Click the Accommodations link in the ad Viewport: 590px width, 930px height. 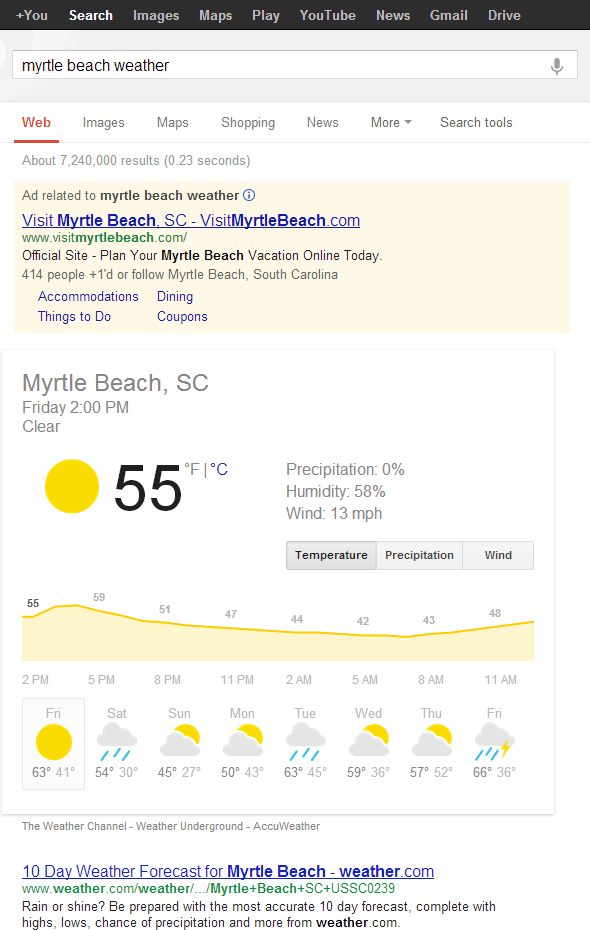88,296
